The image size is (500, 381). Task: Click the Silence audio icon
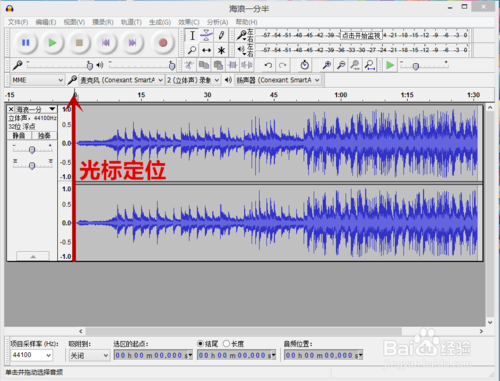247,65
